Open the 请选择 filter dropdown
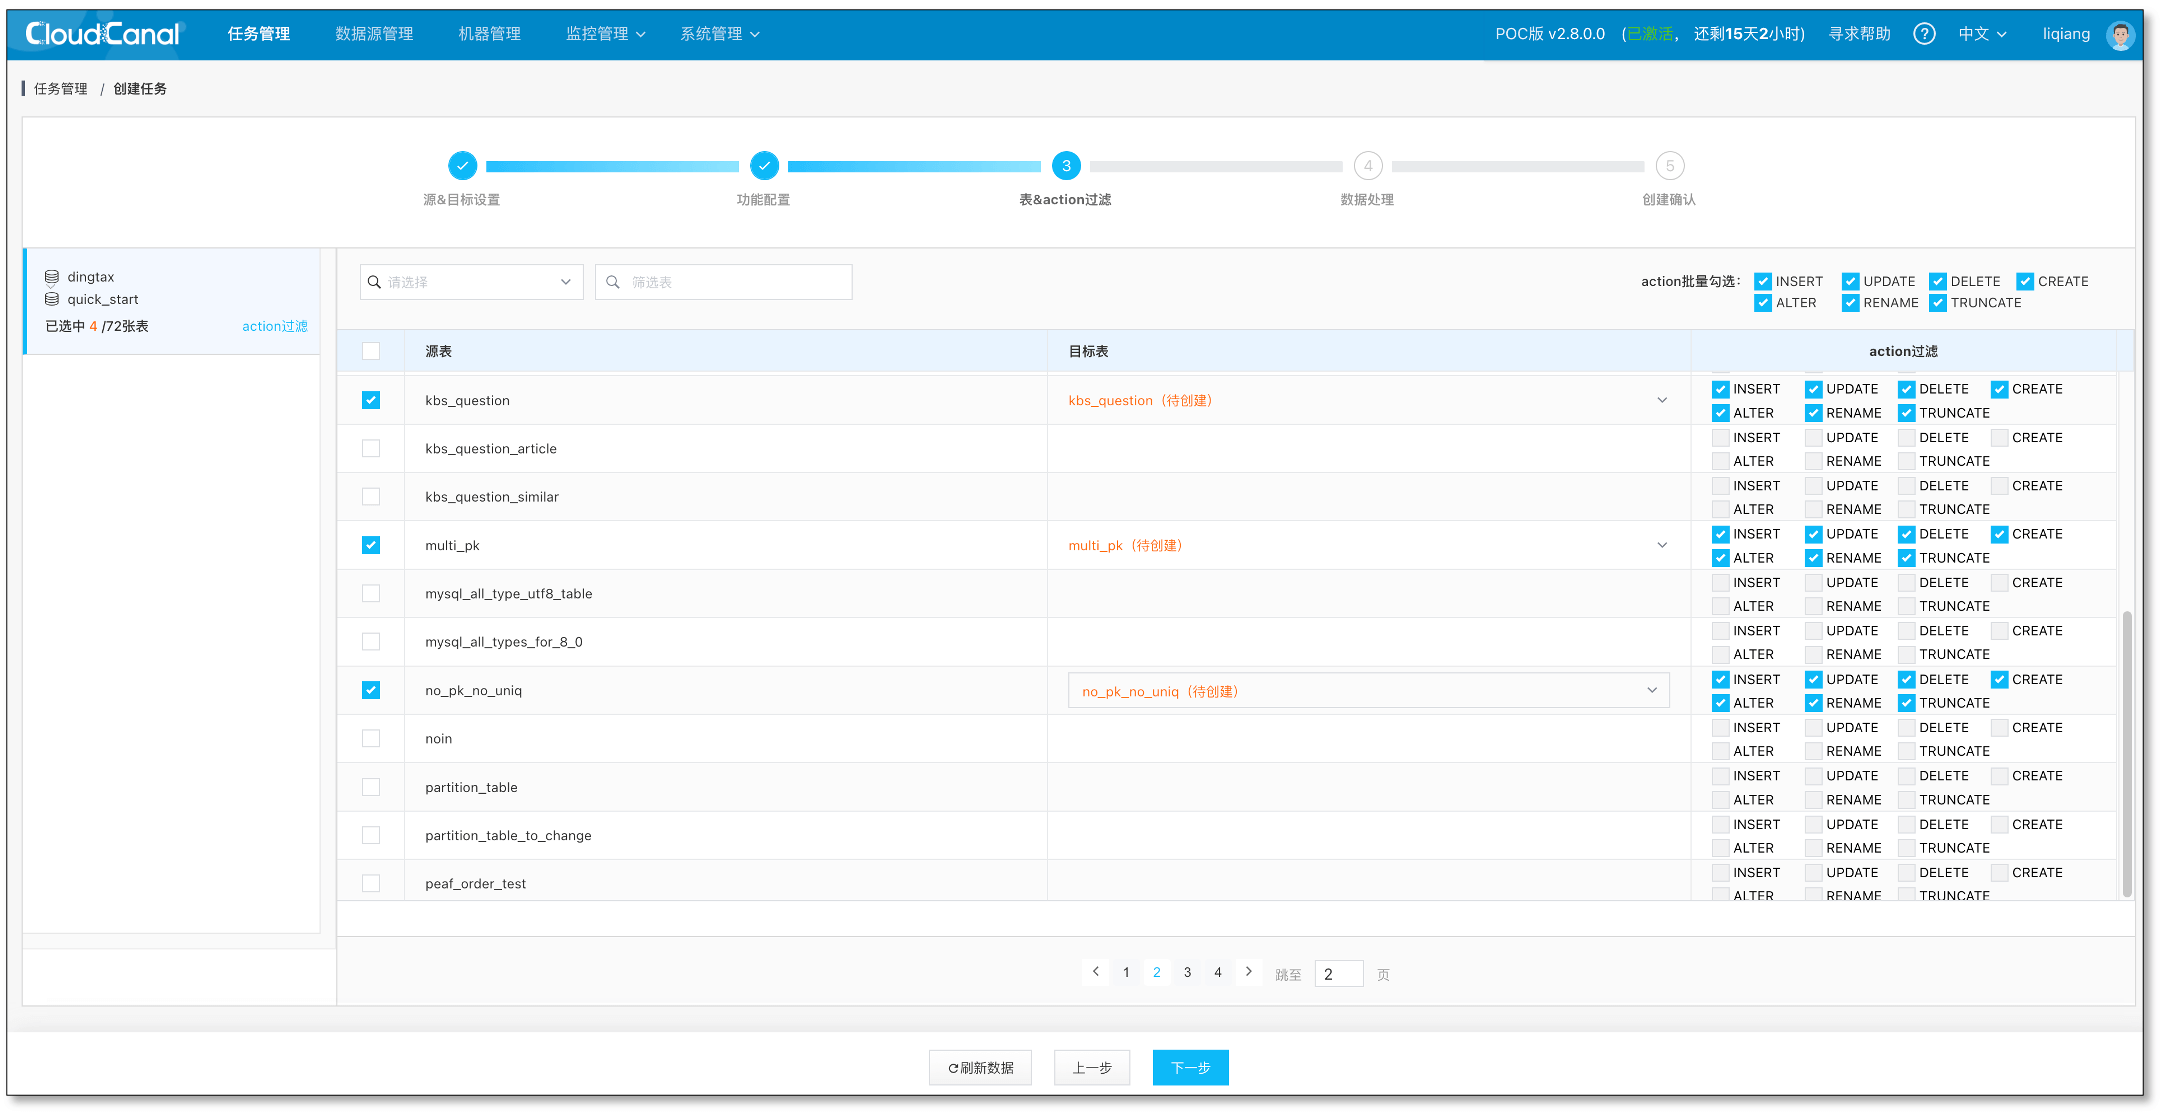2160x1114 pixels. pyautogui.click(x=472, y=282)
